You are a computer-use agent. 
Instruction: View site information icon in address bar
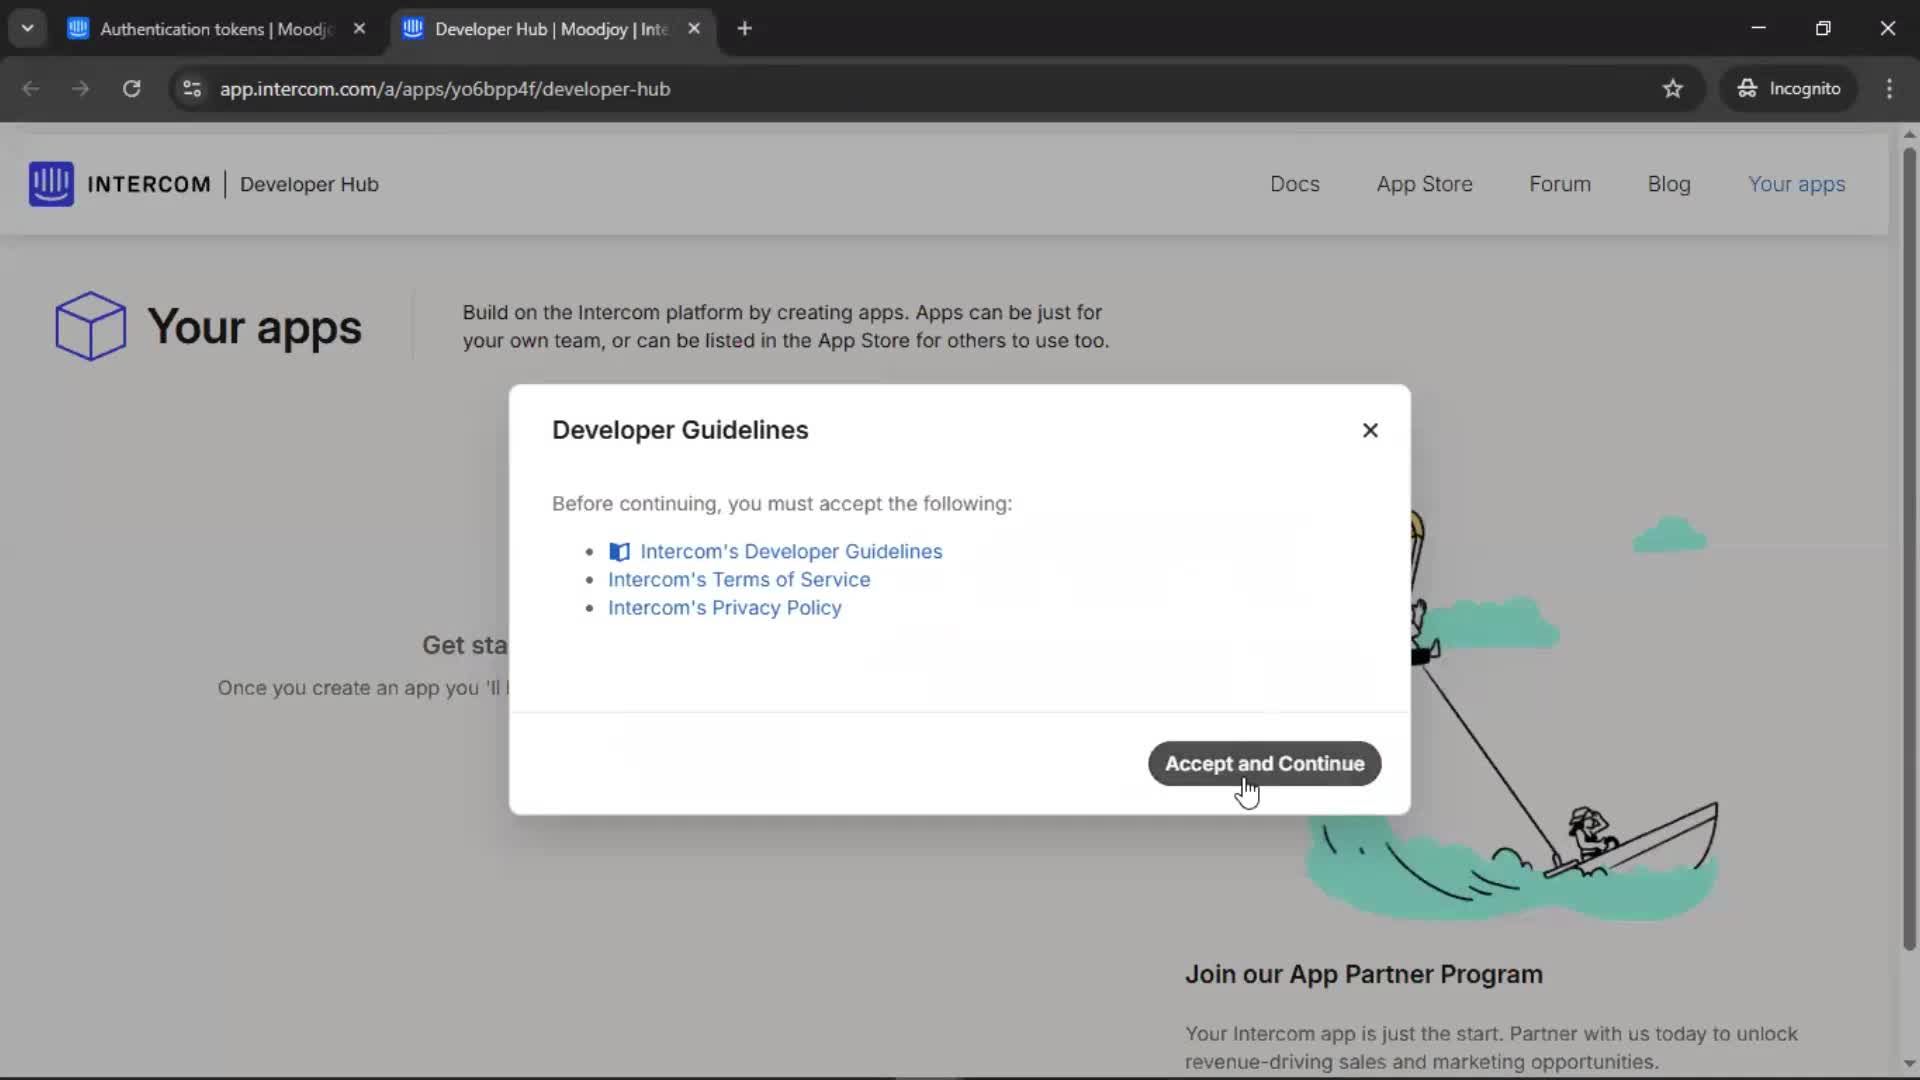click(192, 89)
